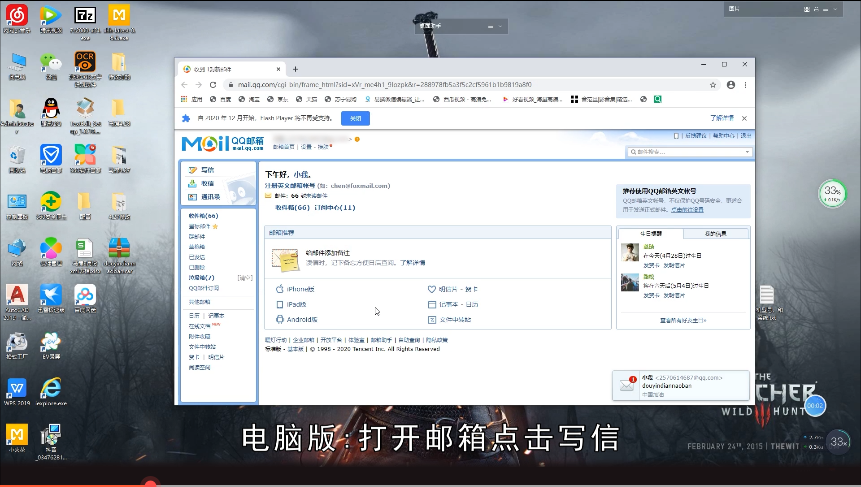The image size is (861, 487).
Task: Open 收件箱(66) link under greeting
Action: pyautogui.click(x=292, y=208)
